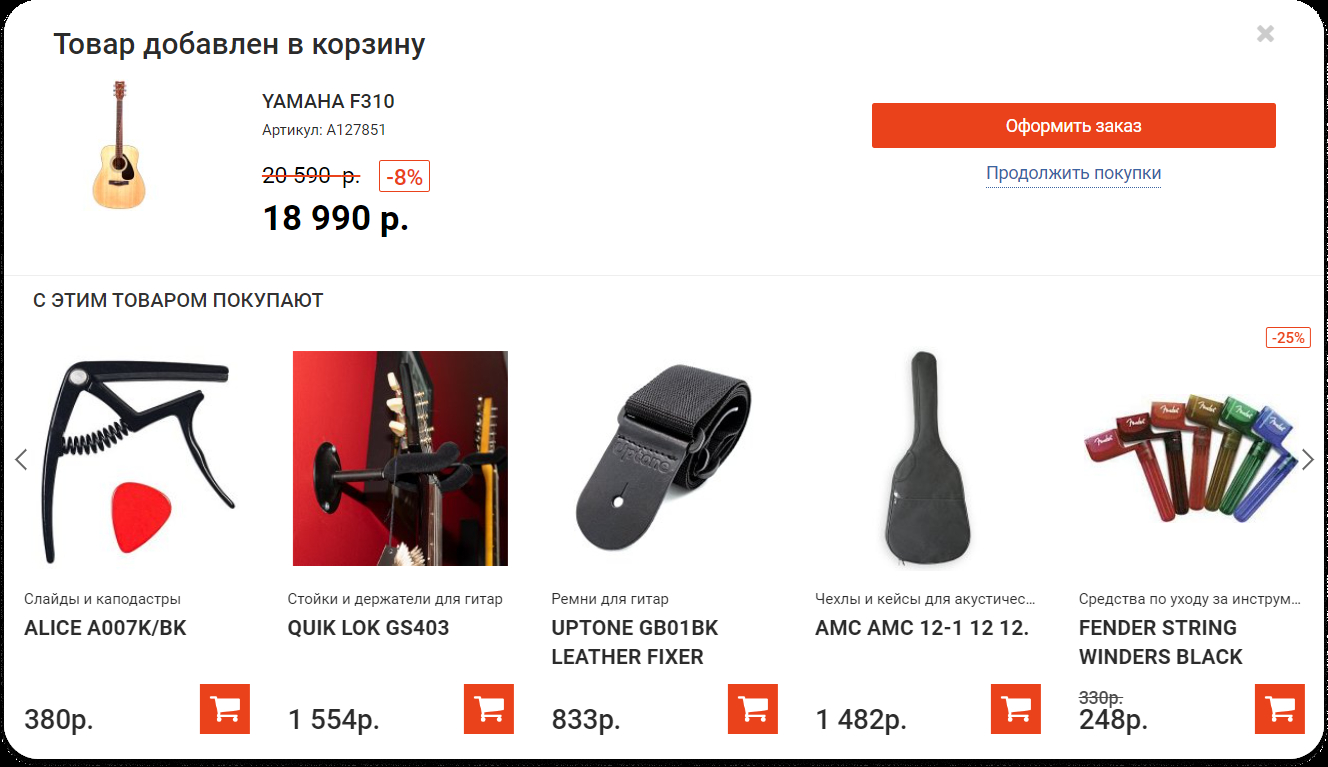Add Fender String Winders to cart

(1280, 709)
